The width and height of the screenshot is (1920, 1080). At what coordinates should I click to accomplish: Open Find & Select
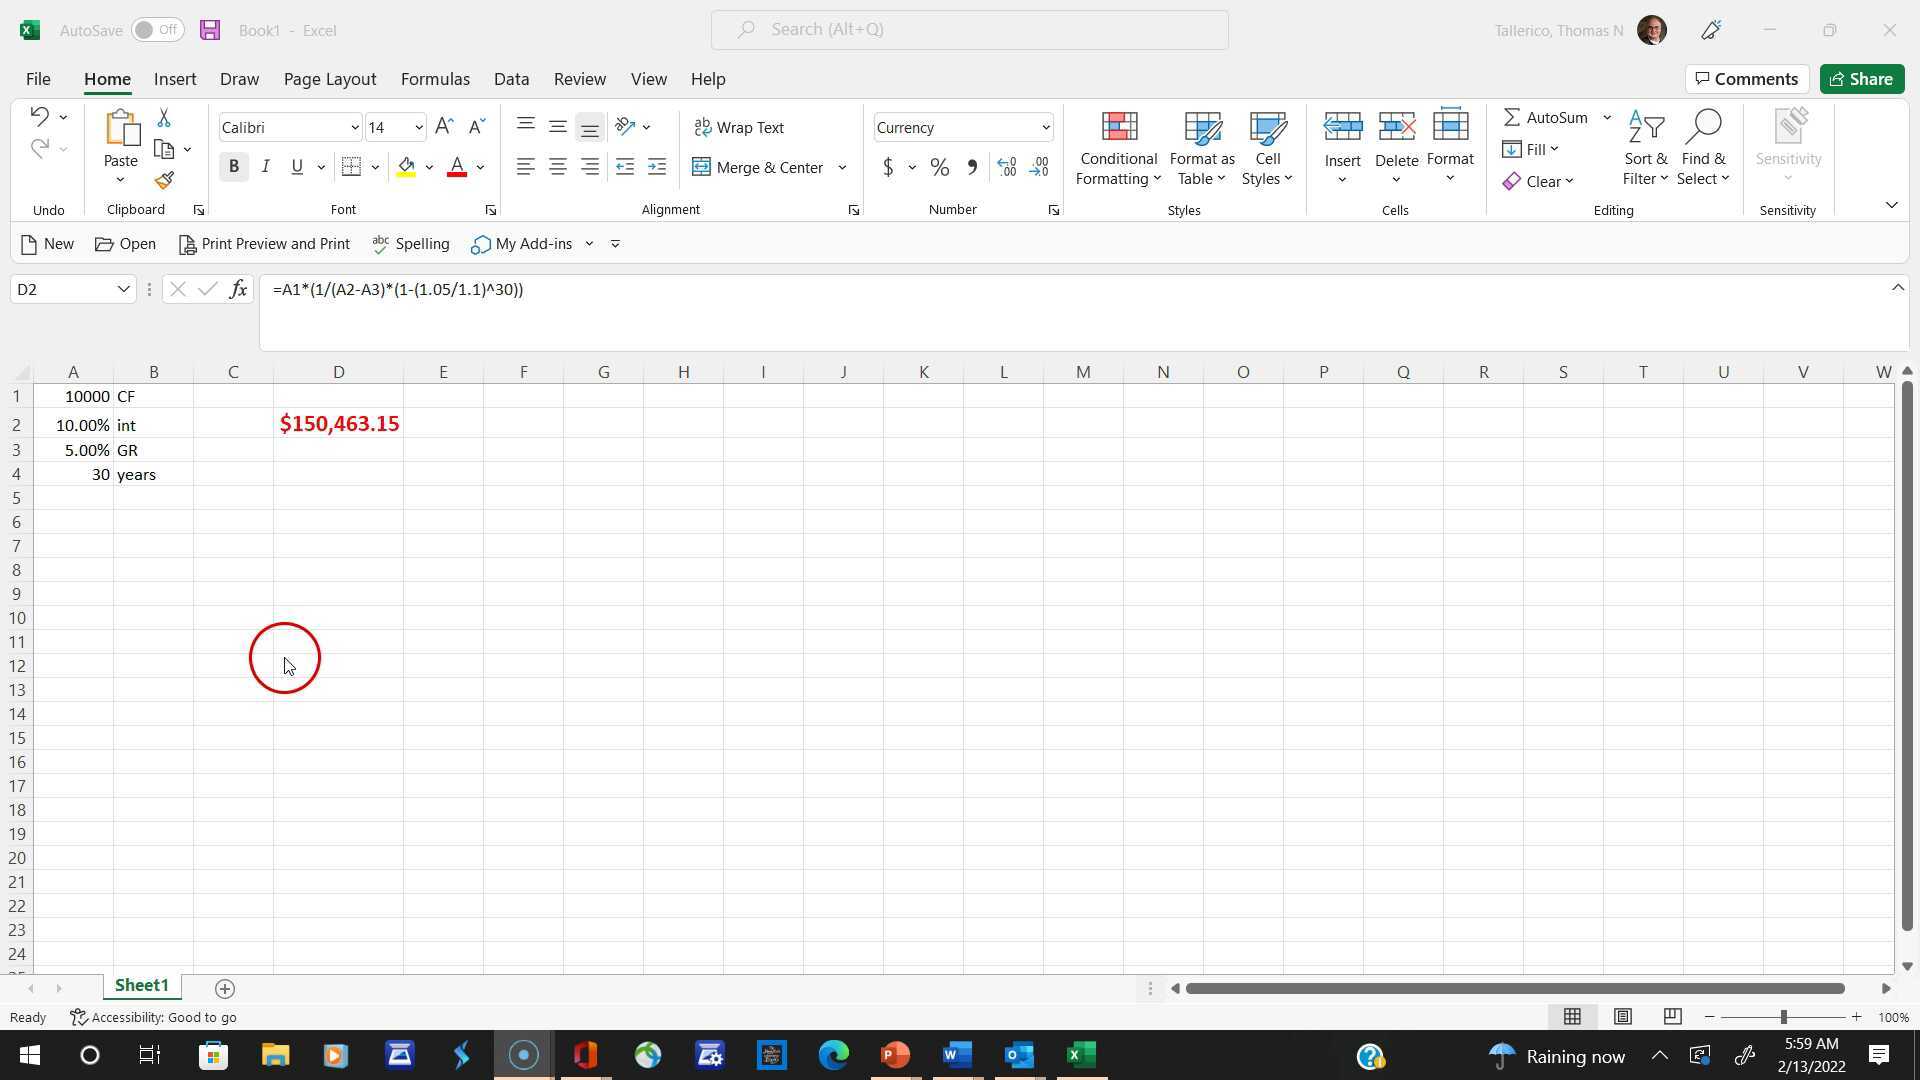tap(1702, 148)
